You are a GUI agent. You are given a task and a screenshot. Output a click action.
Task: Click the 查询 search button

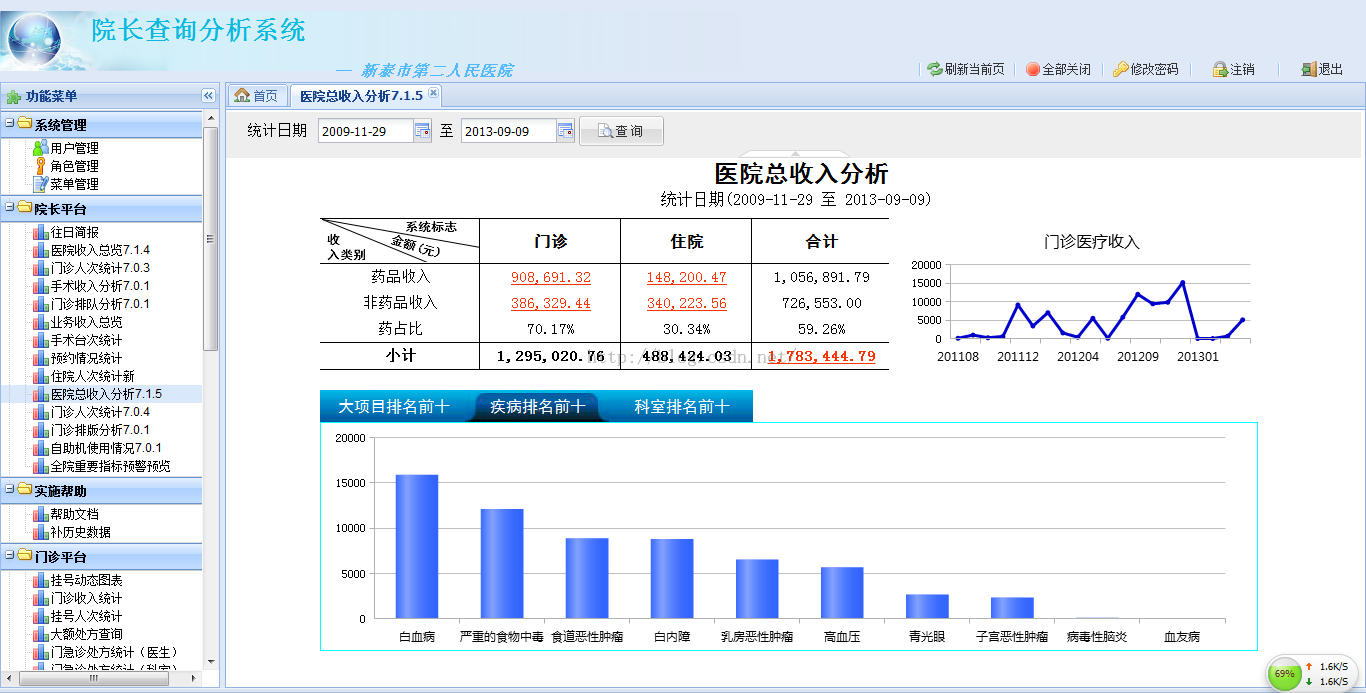(621, 131)
